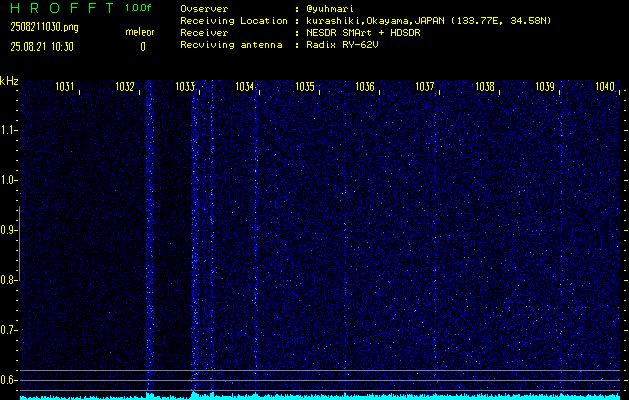
Task: Click the 1032 time tick label
Action: [x=125, y=86]
